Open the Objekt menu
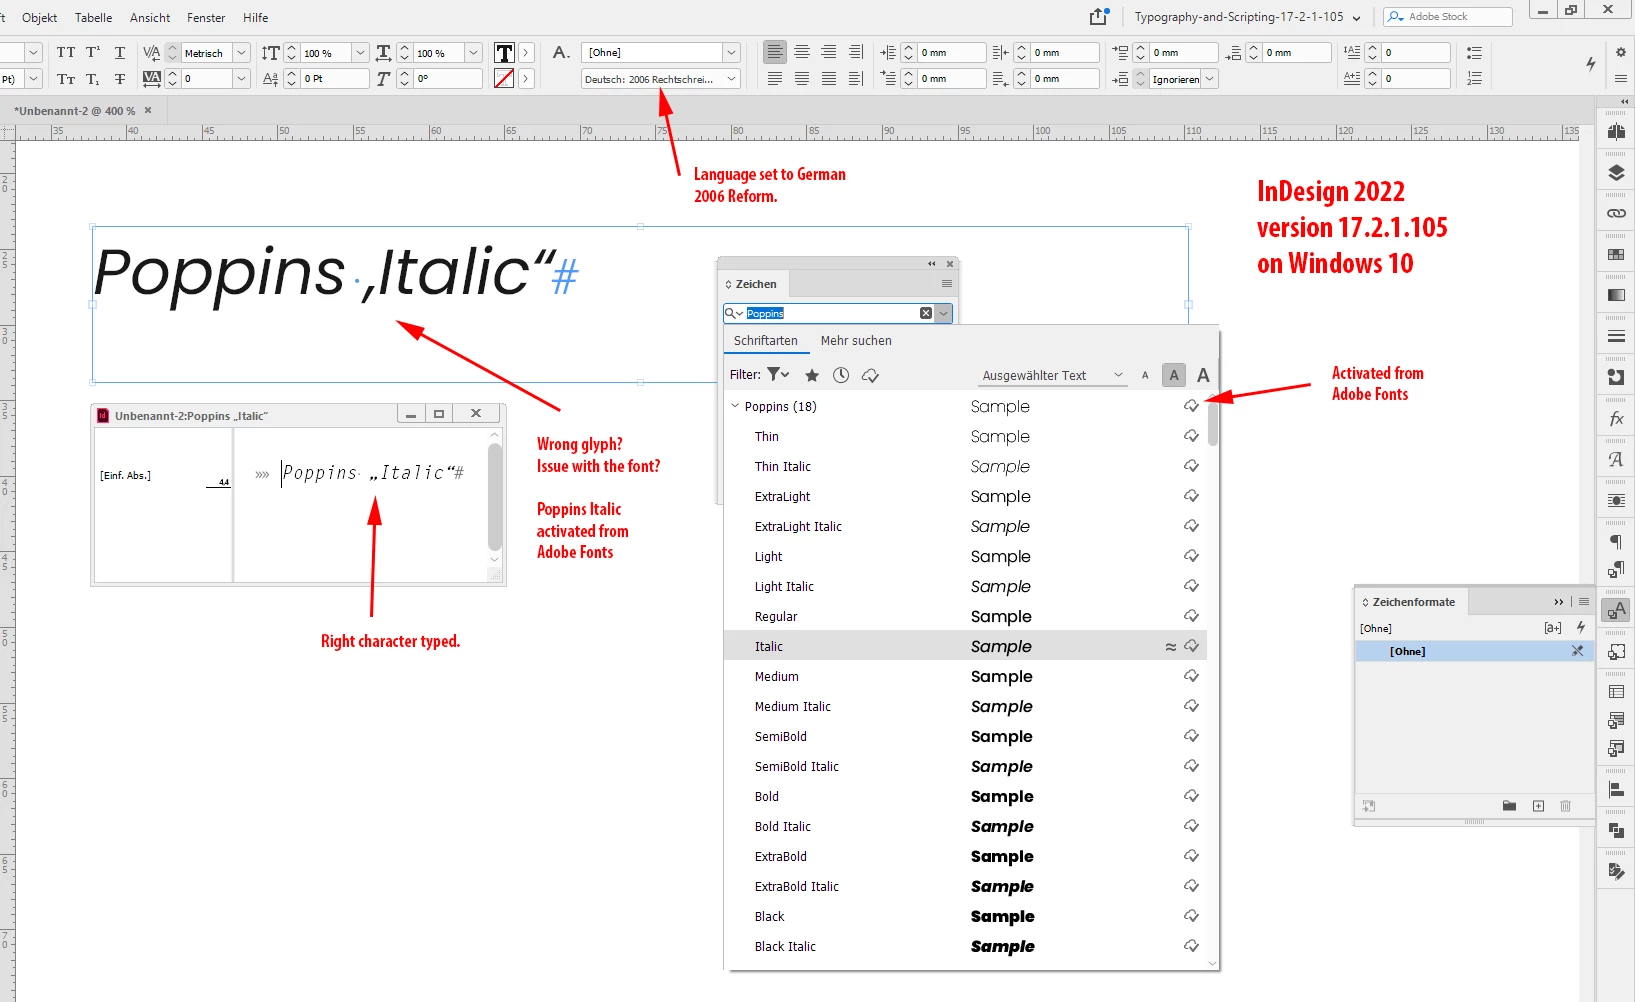Viewport: 1635px width, 1002px height. pos(39,17)
